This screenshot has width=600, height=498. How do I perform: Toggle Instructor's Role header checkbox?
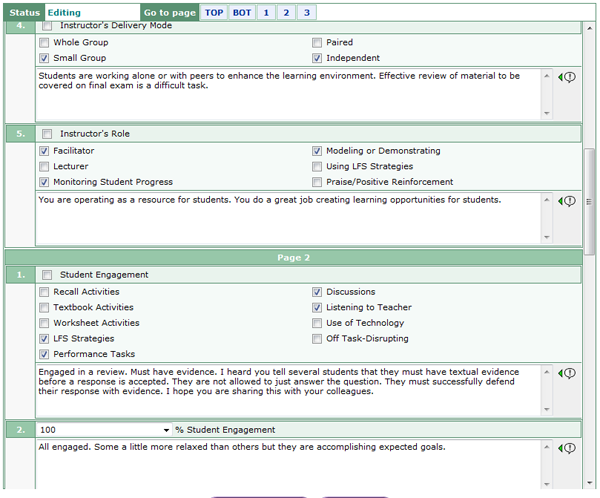click(x=47, y=134)
